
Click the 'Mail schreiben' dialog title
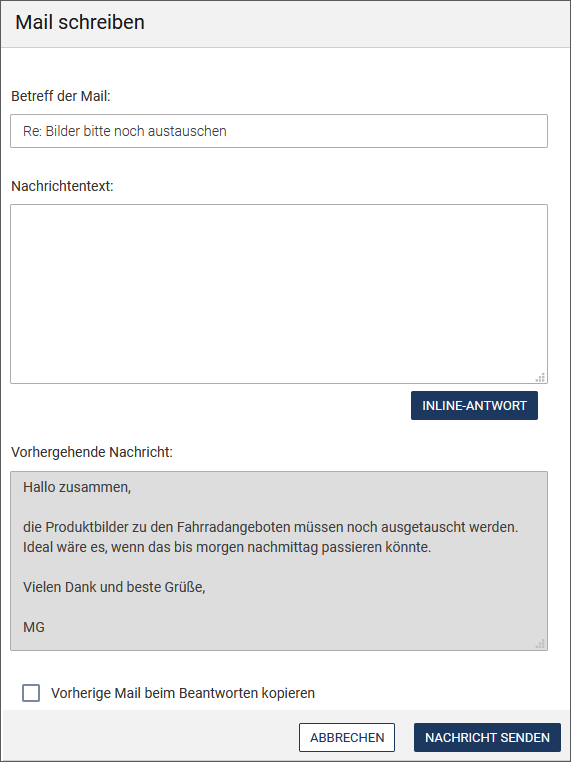pyautogui.click(x=80, y=22)
